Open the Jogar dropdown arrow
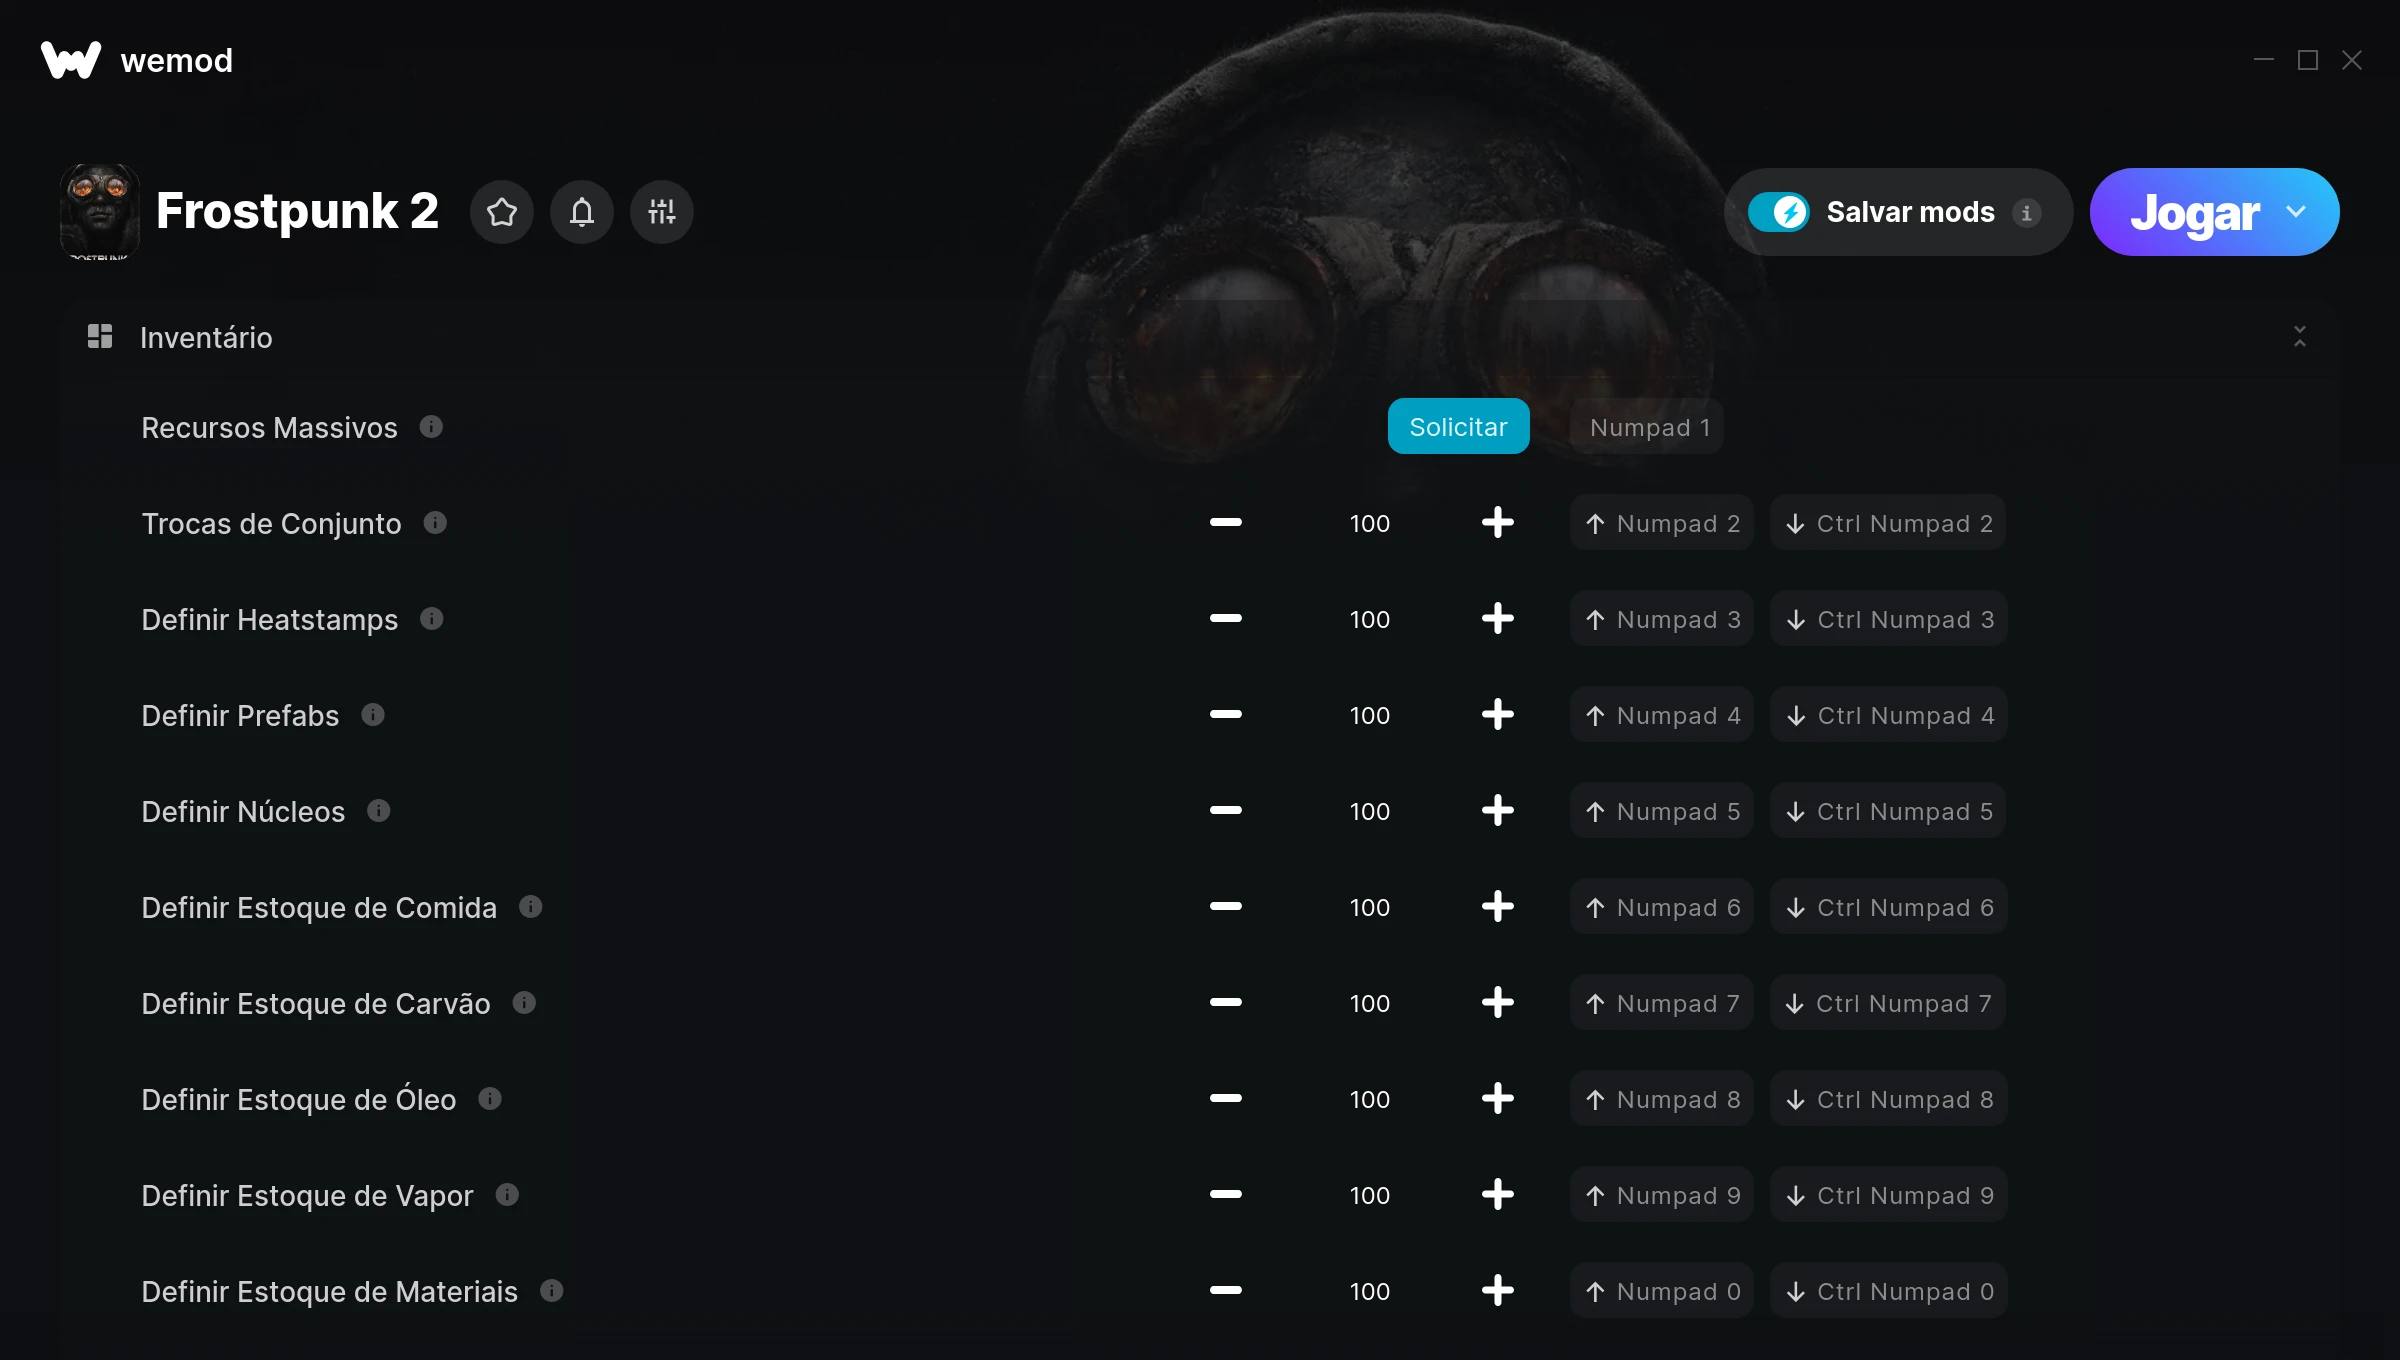 [x=2297, y=212]
